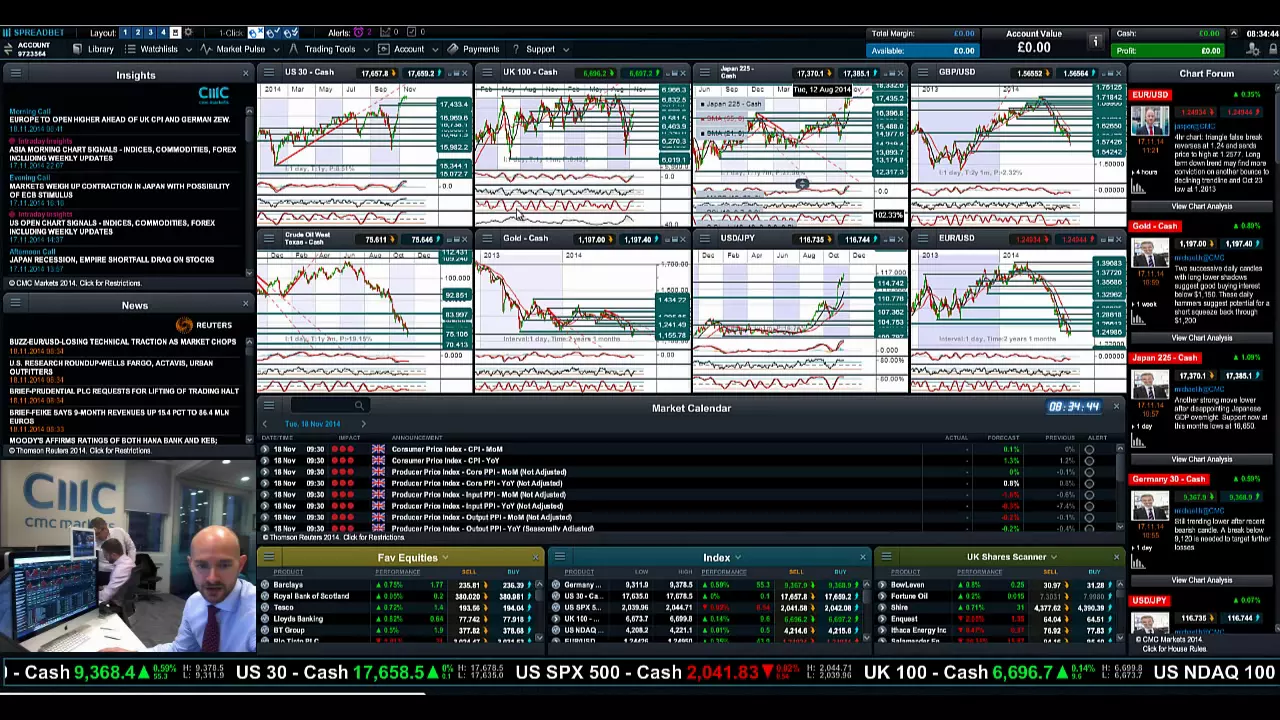Open View Chart Analysis under Germany 30 post
The image size is (1280, 720).
[x=1201, y=580]
